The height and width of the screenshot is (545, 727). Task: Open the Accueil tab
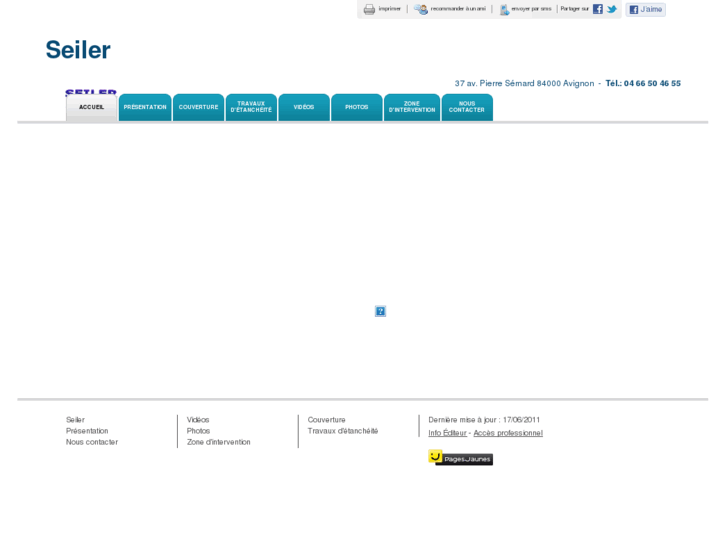pos(91,108)
